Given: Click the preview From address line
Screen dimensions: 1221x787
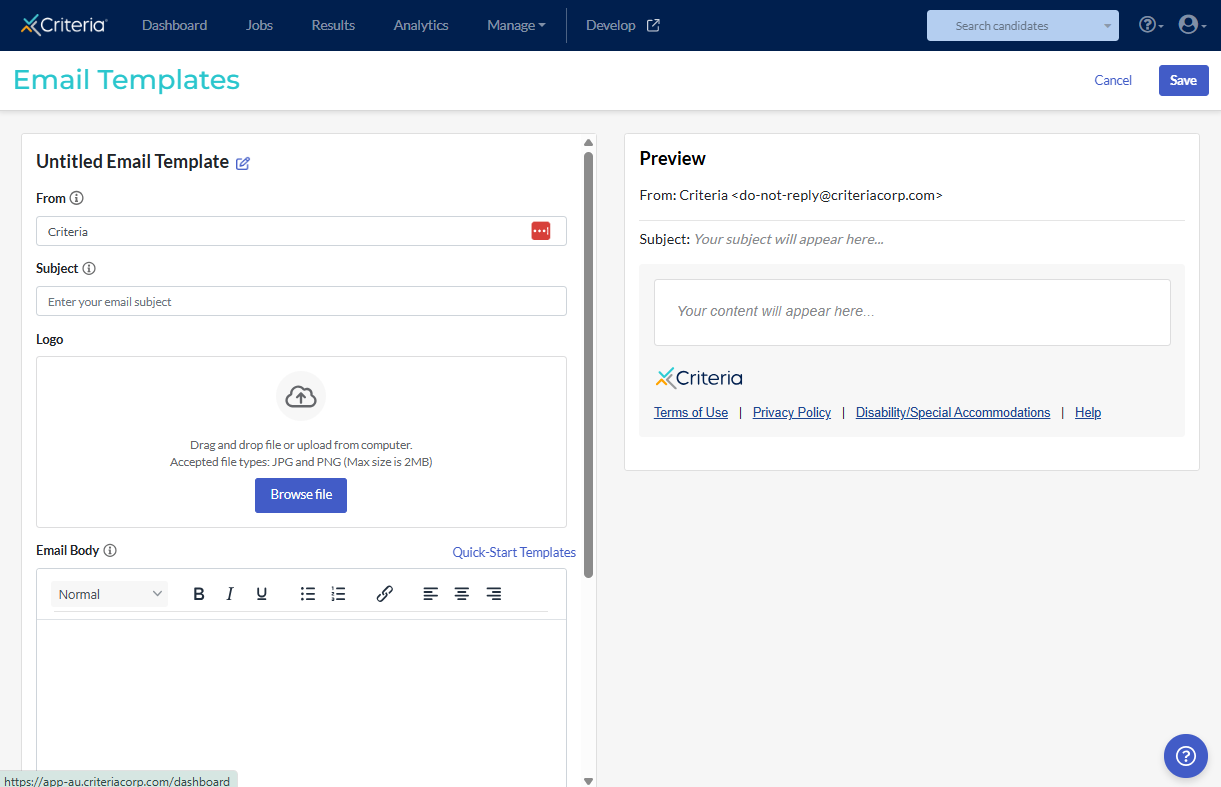Looking at the screenshot, I should click(x=791, y=195).
